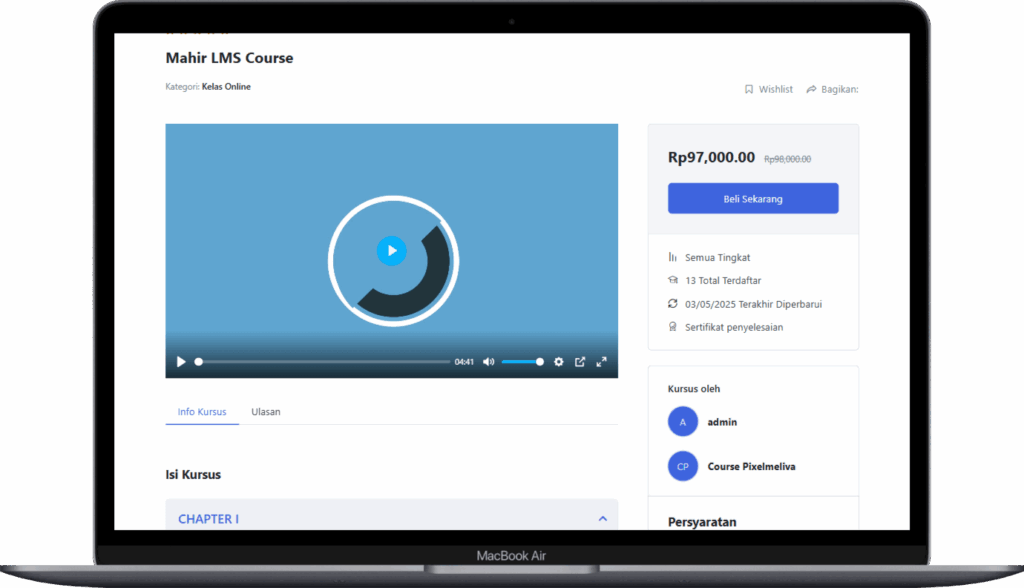Click the Wishlist bookmark icon
Viewport: 1024px width, 588px height.
[x=749, y=89]
